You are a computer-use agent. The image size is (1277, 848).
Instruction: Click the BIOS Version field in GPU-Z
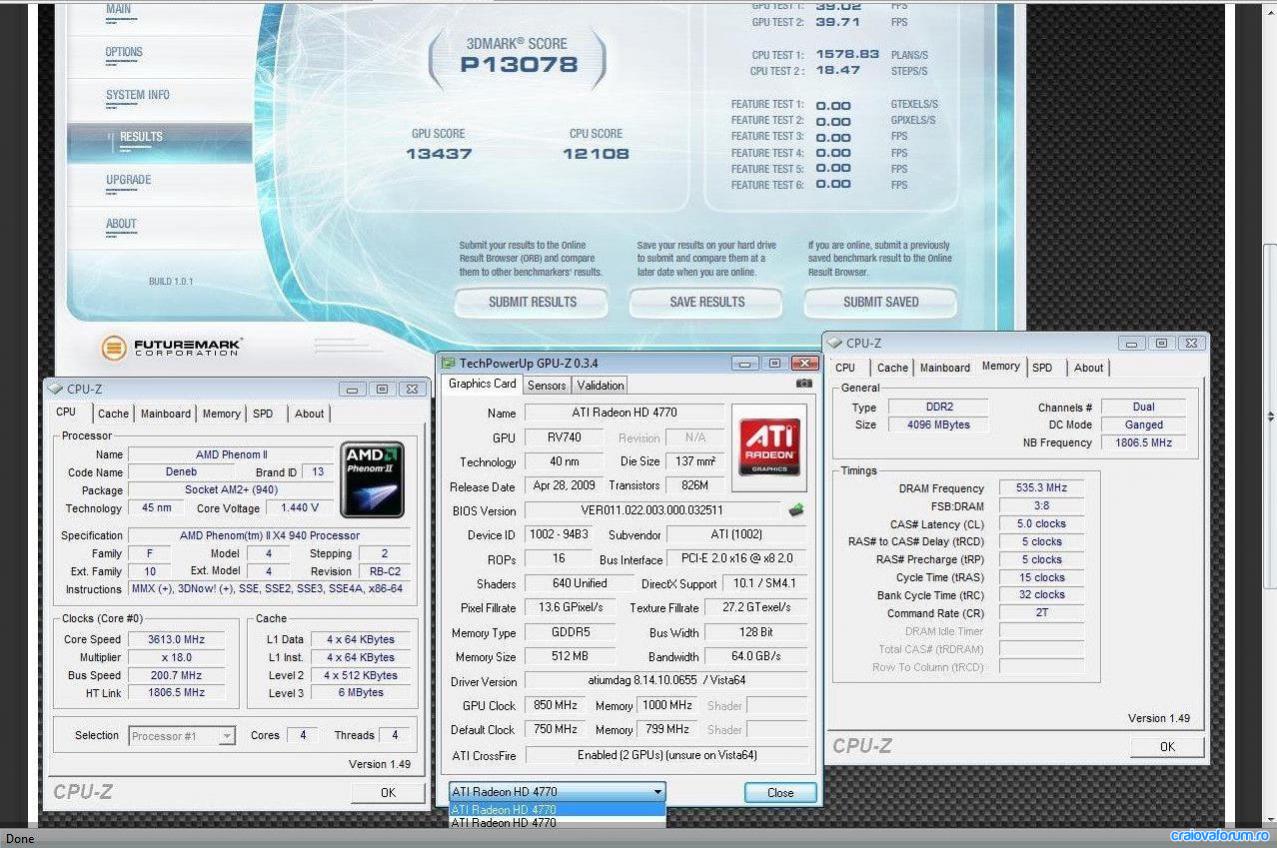652,511
